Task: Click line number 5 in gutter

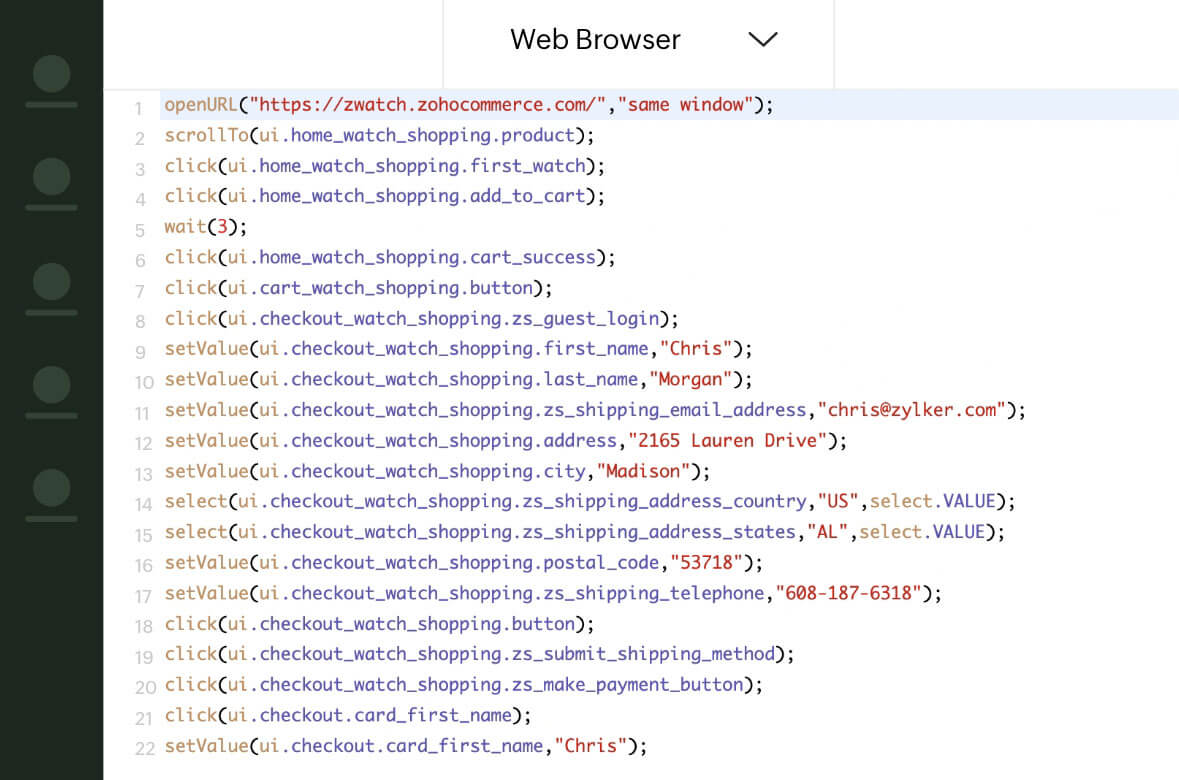Action: [x=140, y=231]
